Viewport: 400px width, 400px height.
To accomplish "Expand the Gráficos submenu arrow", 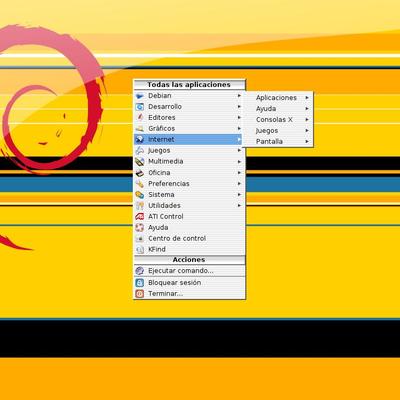I will click(x=239, y=129).
